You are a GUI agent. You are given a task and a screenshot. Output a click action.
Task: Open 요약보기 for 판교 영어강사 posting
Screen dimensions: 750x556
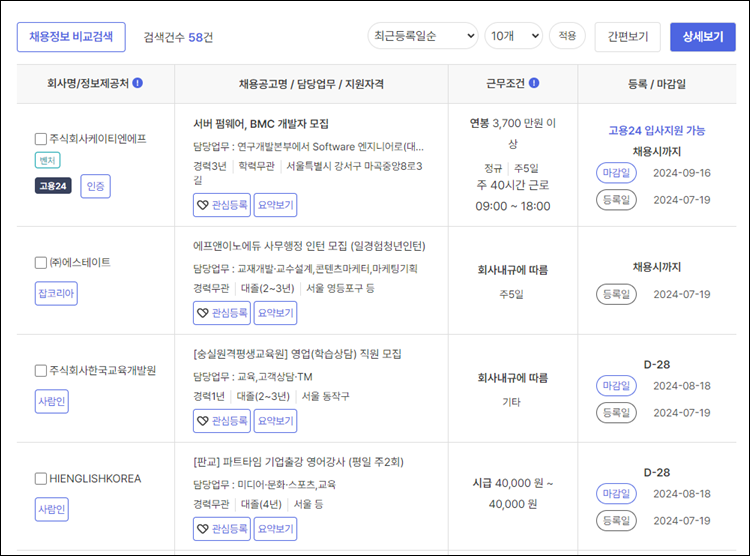pyautogui.click(x=276, y=529)
